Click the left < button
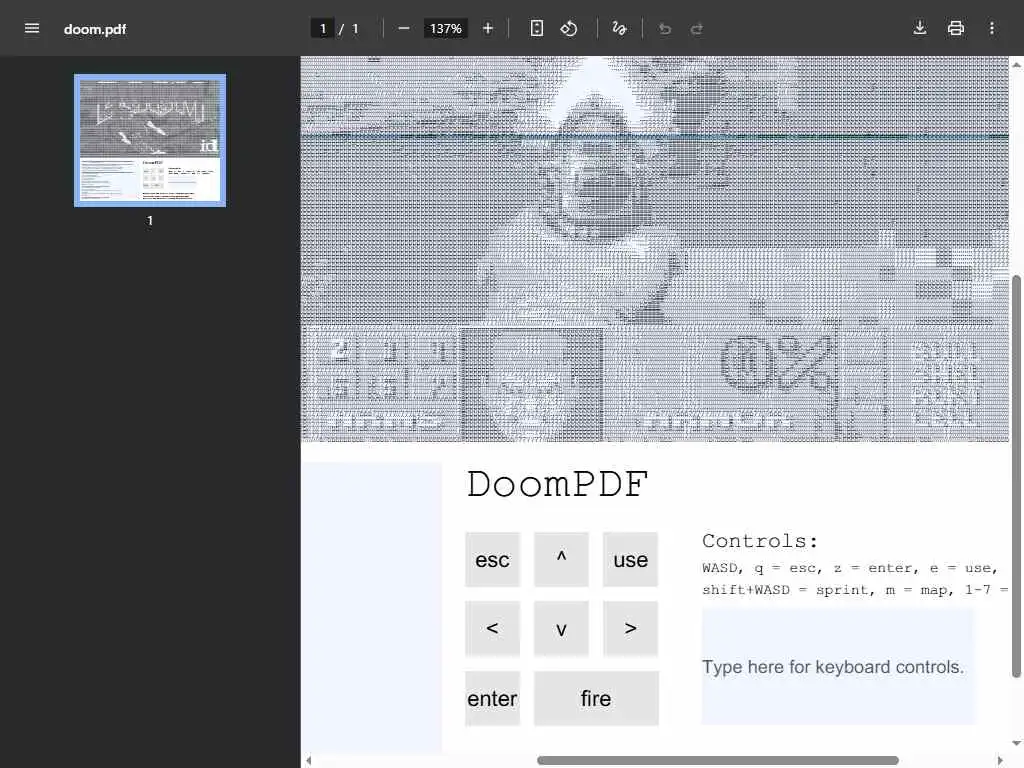Screen dimensions: 1024x768 pos(492,628)
